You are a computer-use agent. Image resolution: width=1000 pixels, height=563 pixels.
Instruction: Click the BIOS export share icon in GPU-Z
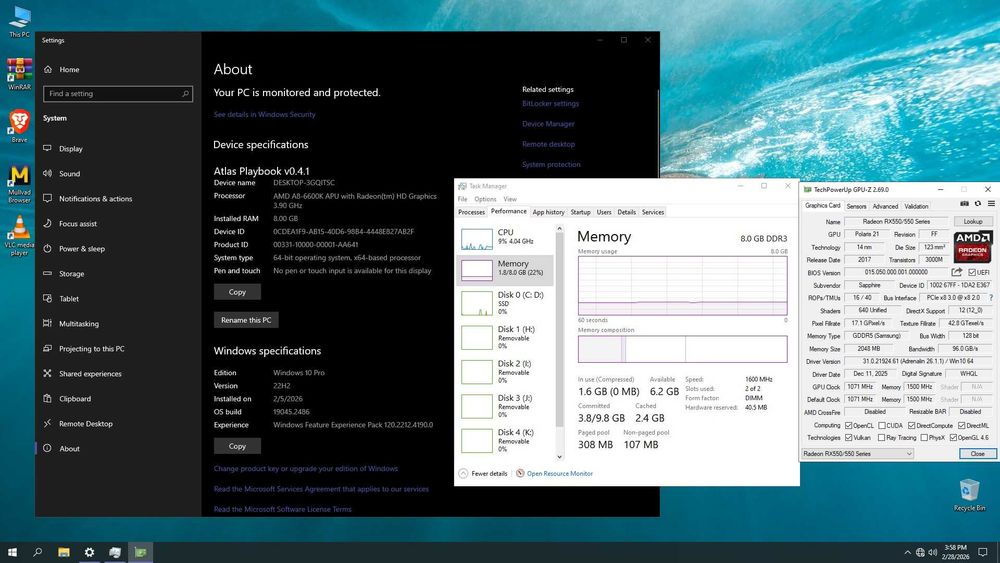(x=956, y=272)
